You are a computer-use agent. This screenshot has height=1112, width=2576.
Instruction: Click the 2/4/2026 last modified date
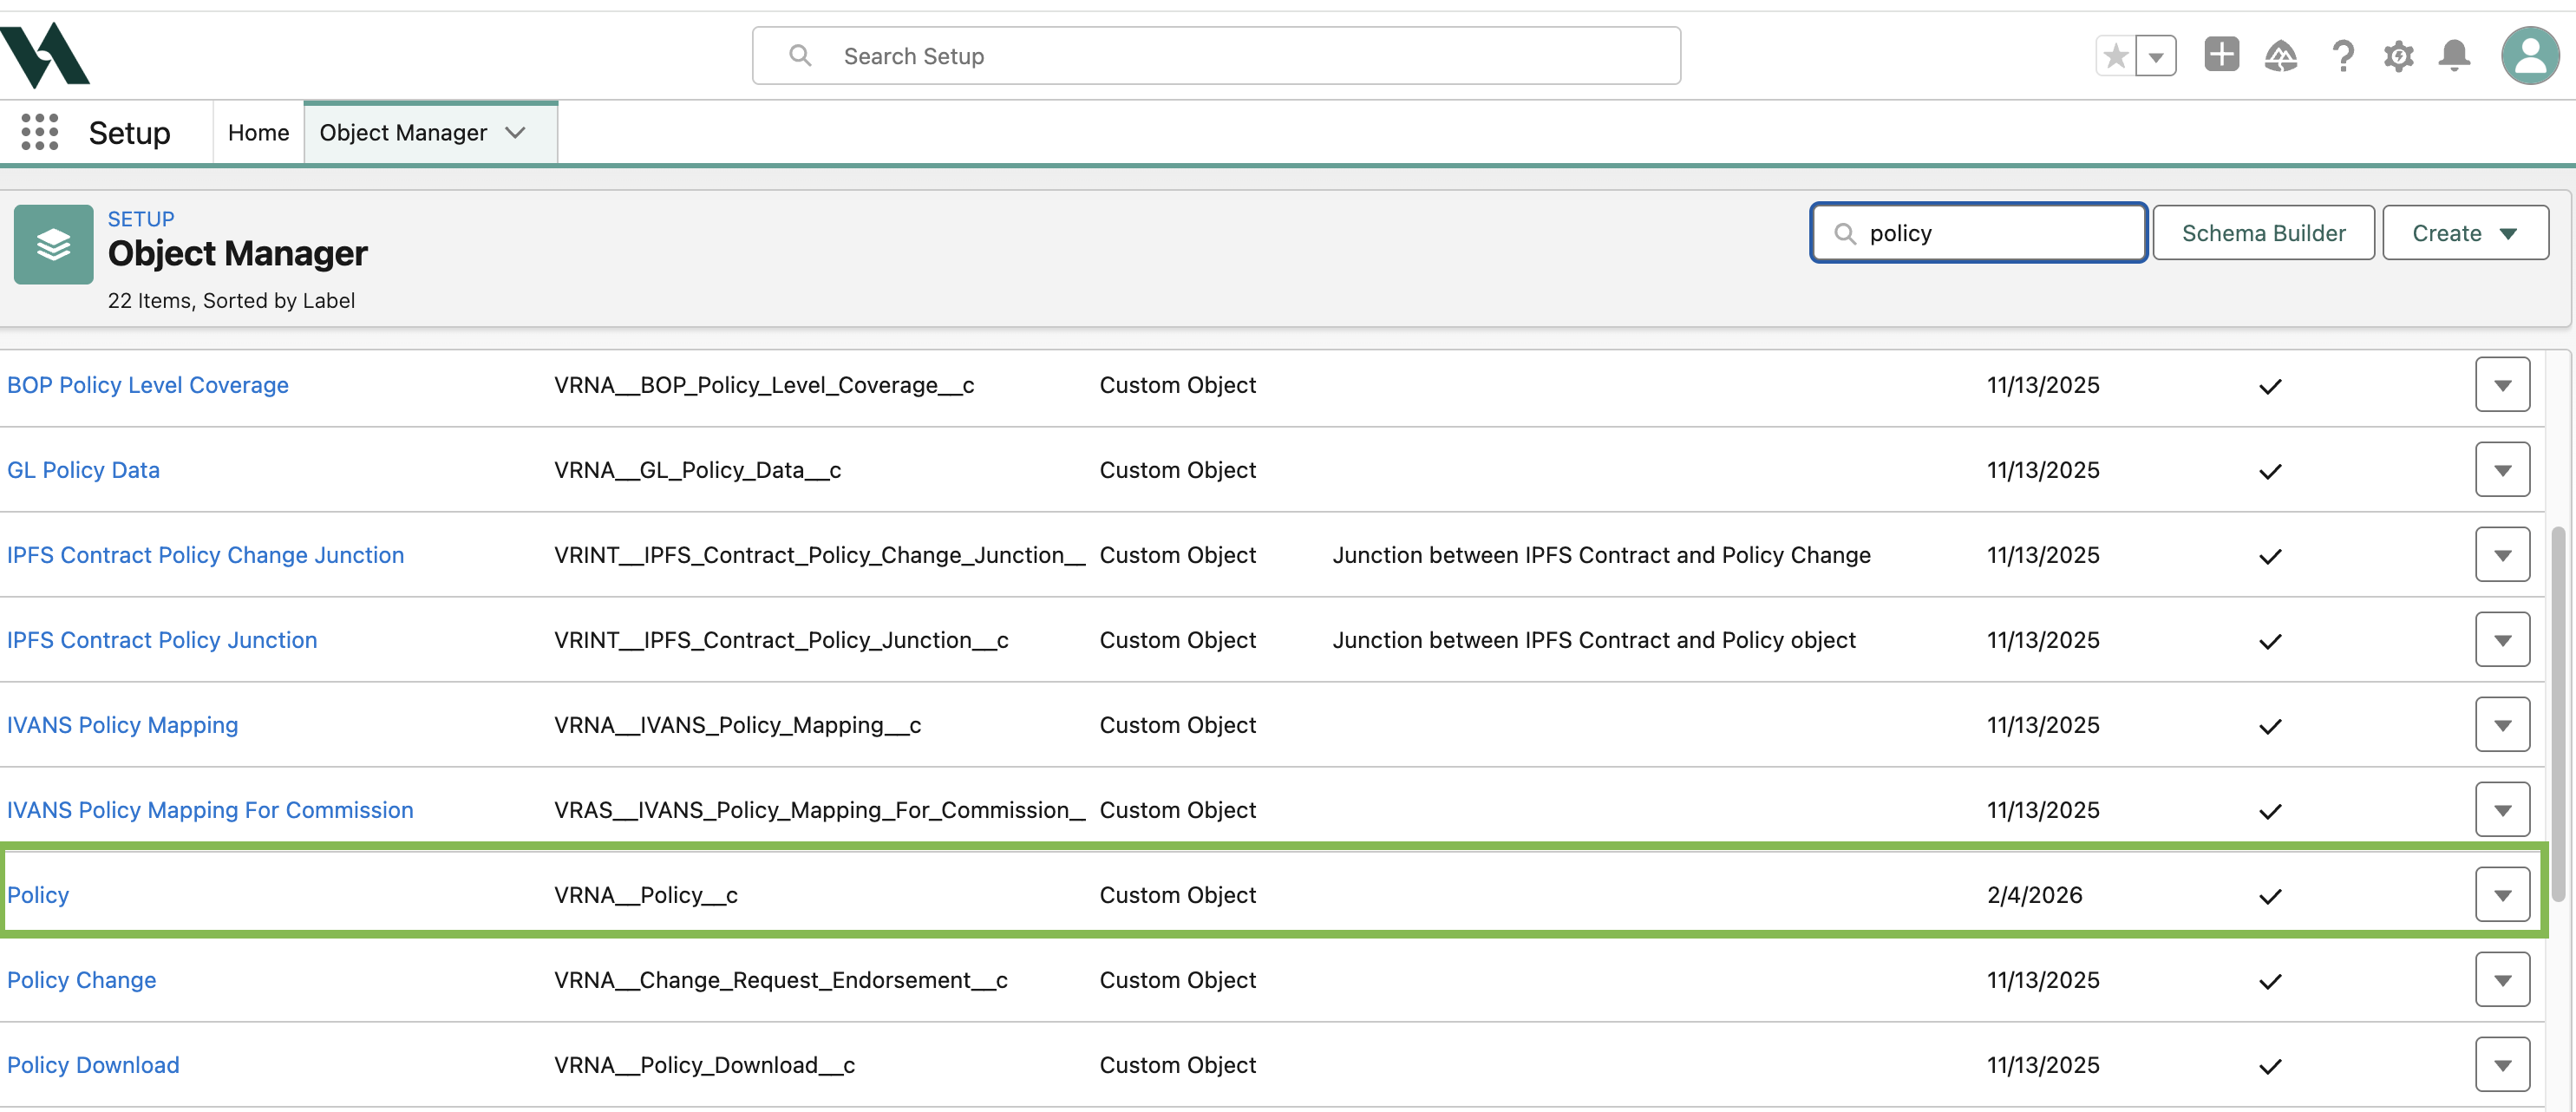pyautogui.click(x=2034, y=895)
